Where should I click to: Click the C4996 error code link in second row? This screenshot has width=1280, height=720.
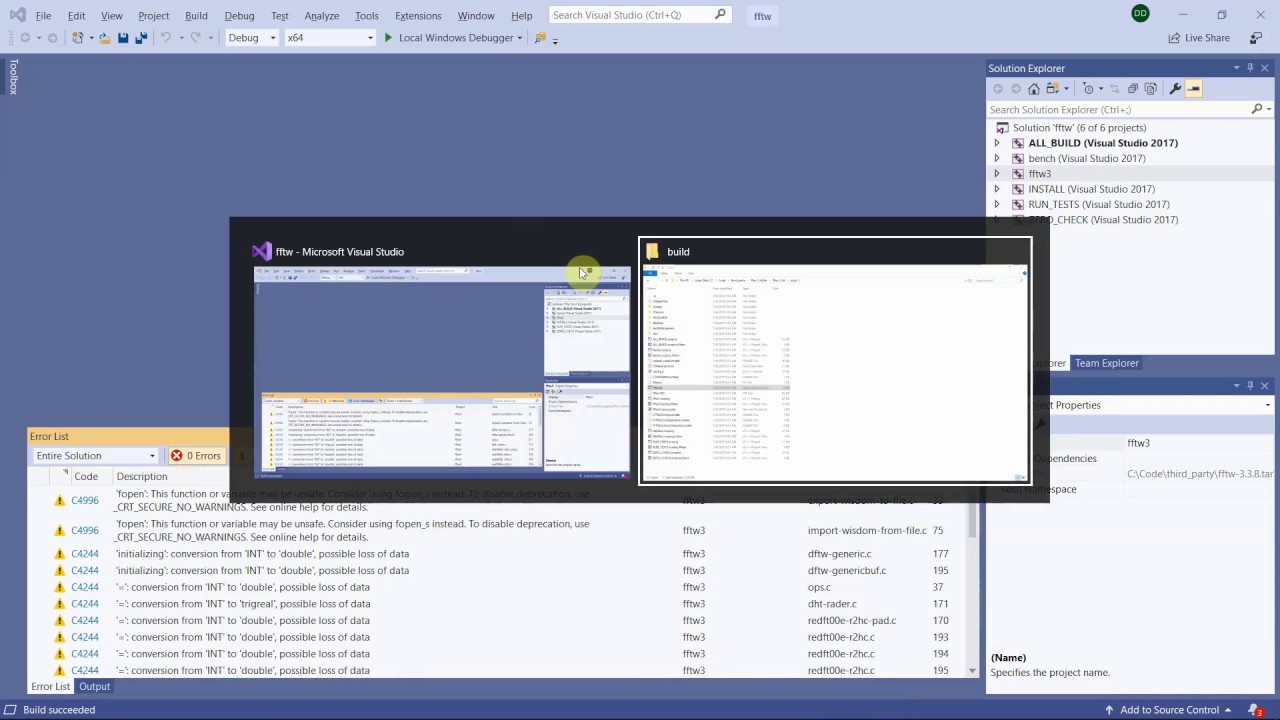pyautogui.click(x=85, y=531)
